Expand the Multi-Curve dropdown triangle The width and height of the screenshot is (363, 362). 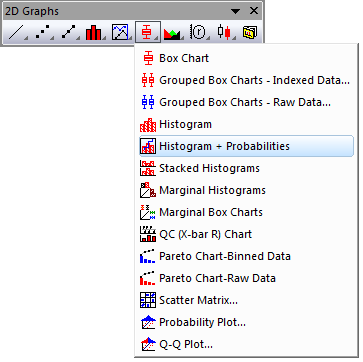[x=130, y=38]
